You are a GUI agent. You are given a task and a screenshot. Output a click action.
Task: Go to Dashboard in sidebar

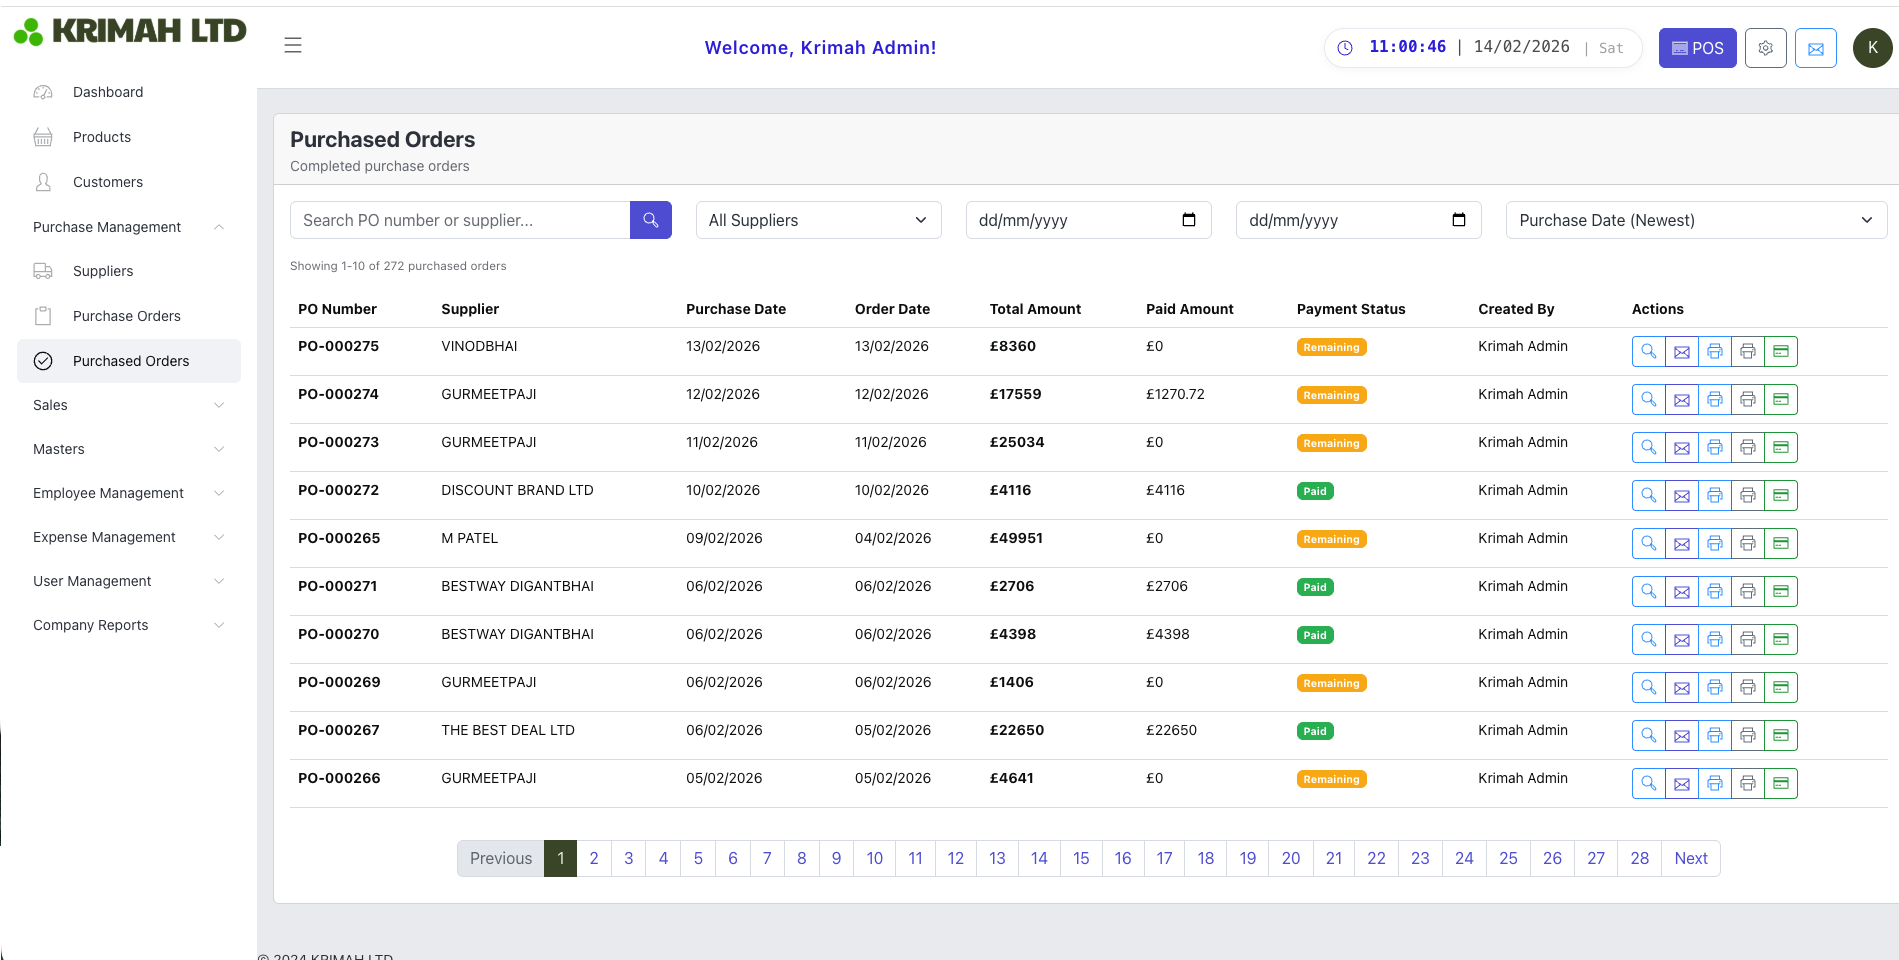click(108, 92)
